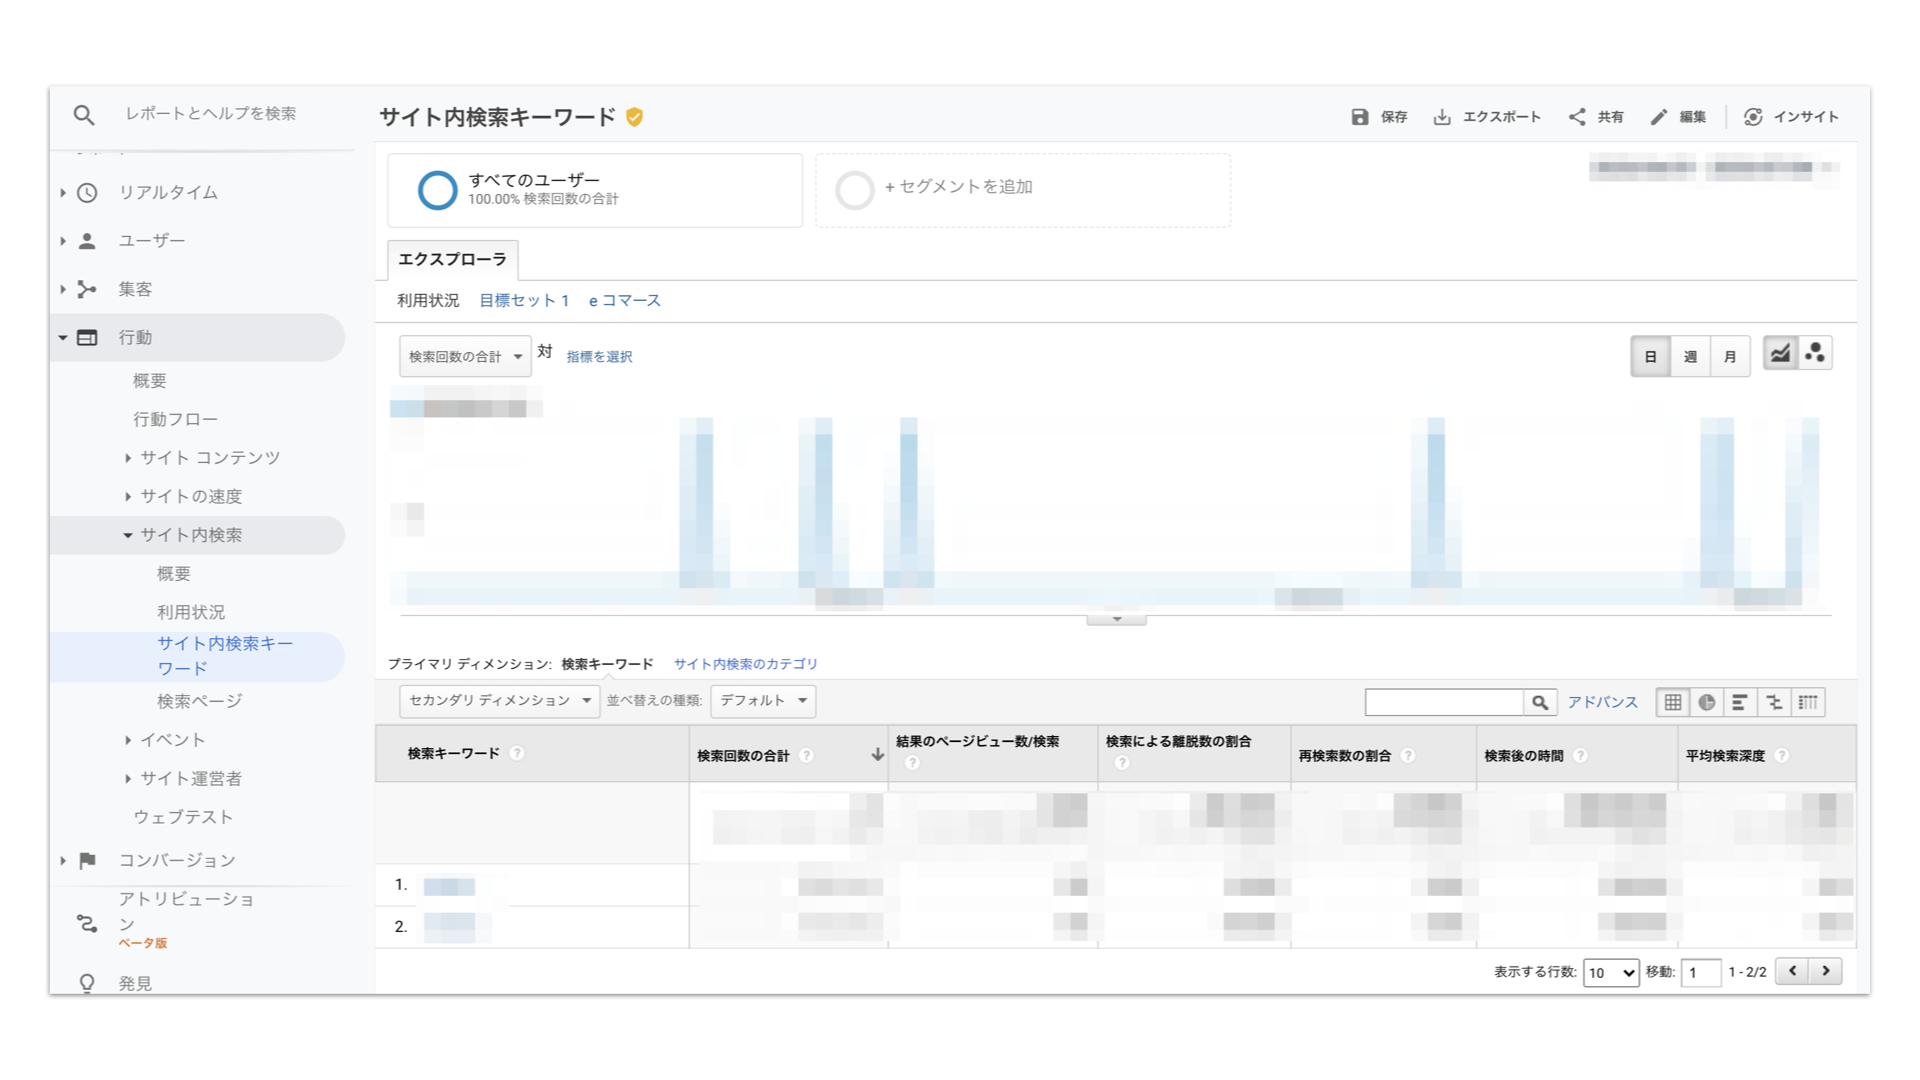Select the 月 (month) granularity toggle
1920x1080 pixels.
(1730, 357)
